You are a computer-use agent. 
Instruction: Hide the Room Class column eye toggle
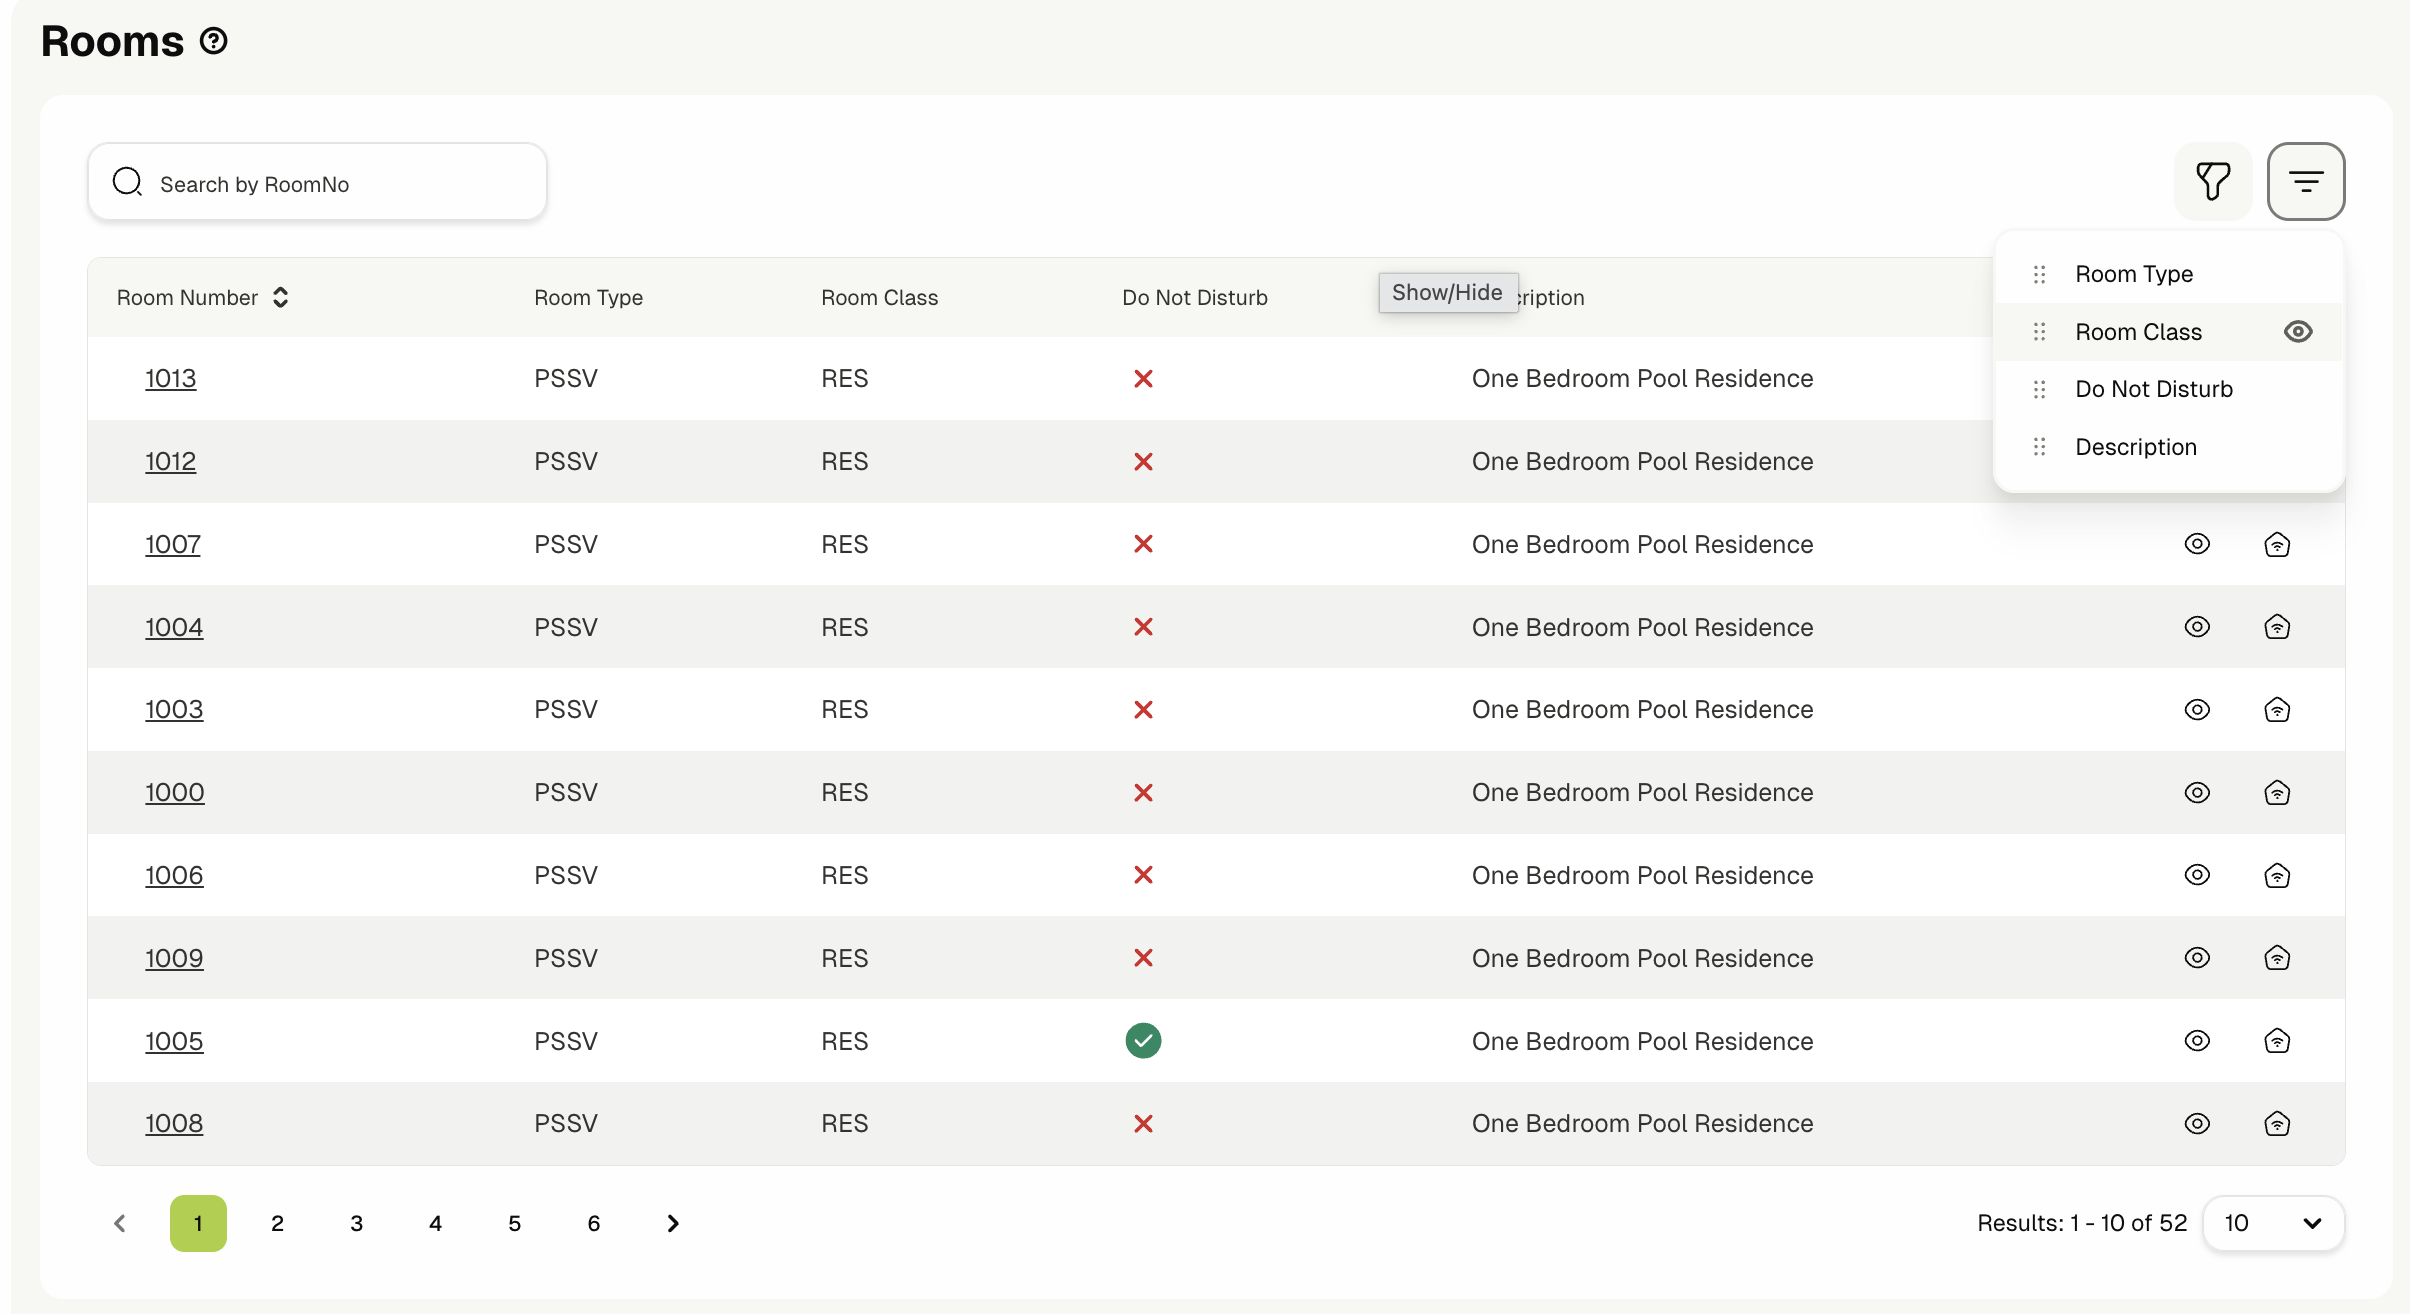pyautogui.click(x=2298, y=332)
